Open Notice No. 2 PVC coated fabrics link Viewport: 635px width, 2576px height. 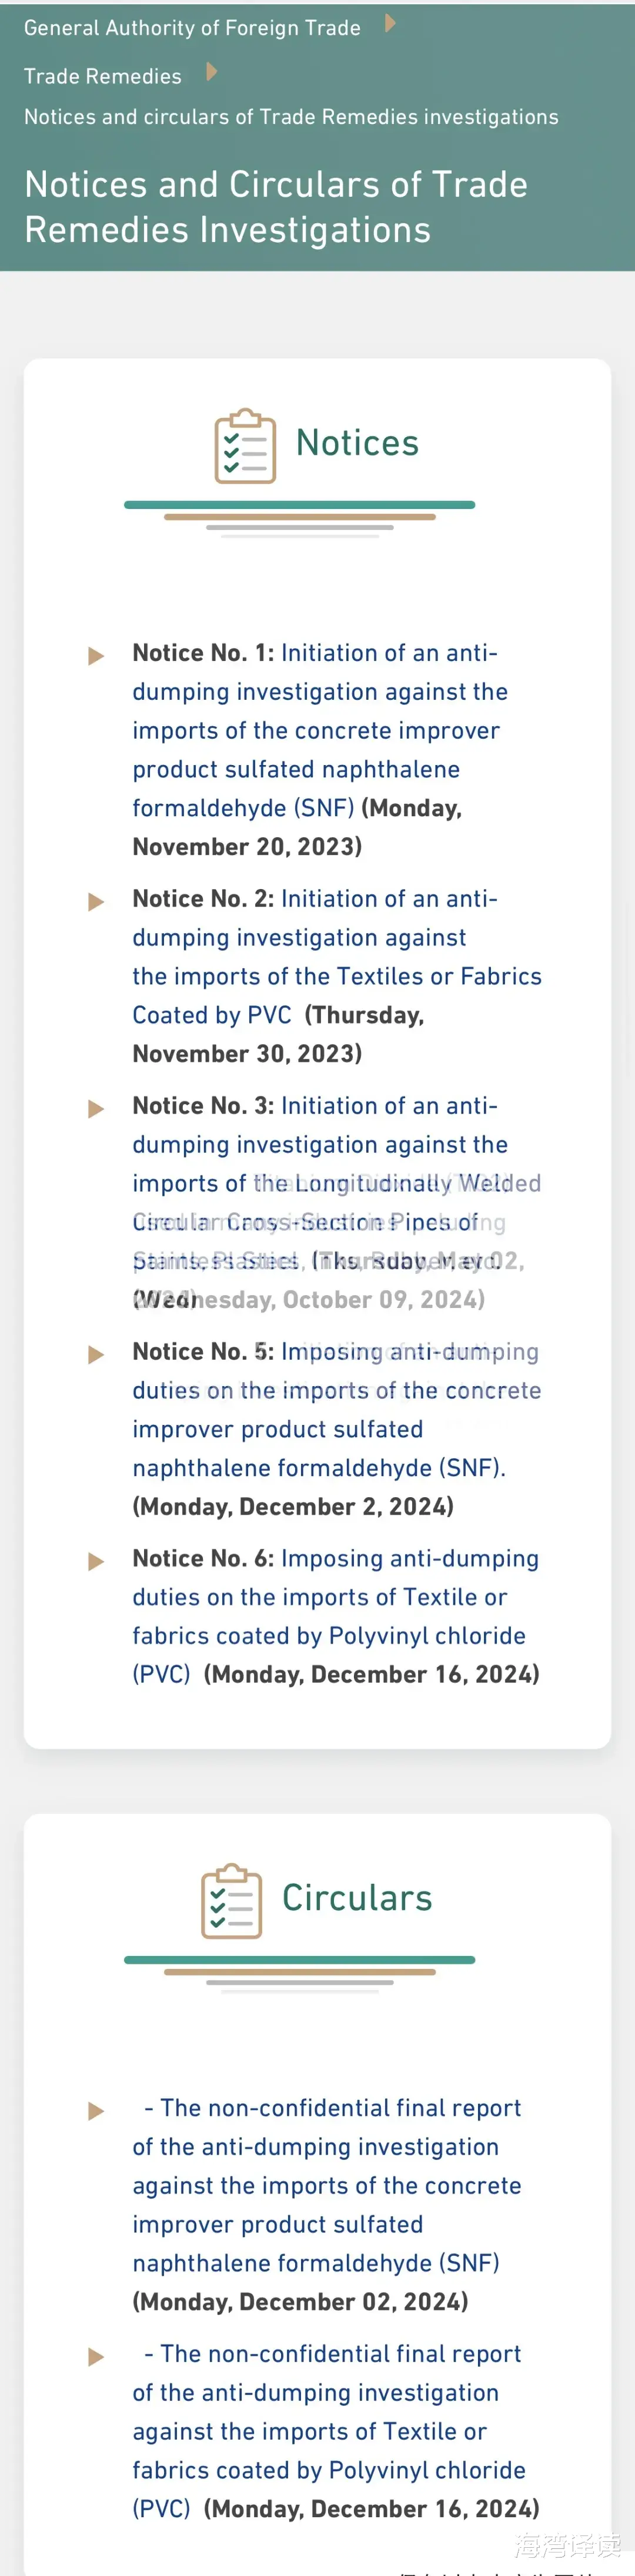tap(336, 976)
